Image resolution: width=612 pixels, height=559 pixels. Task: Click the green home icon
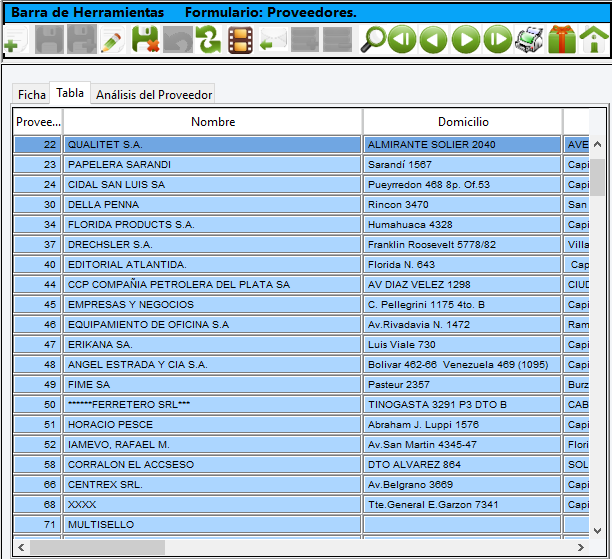point(594,39)
